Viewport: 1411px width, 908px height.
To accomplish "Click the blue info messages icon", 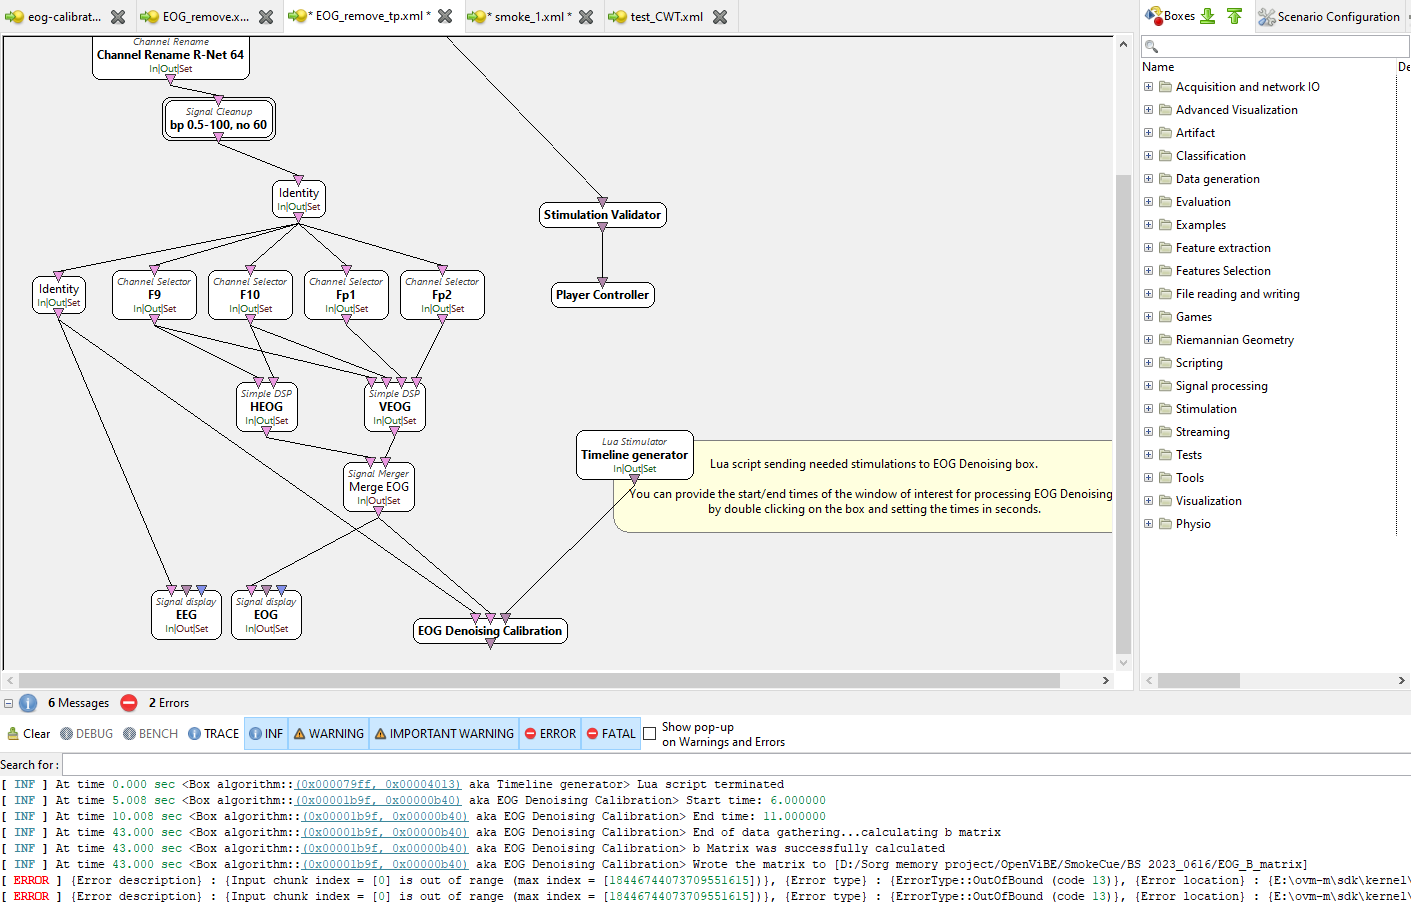I will coord(28,703).
